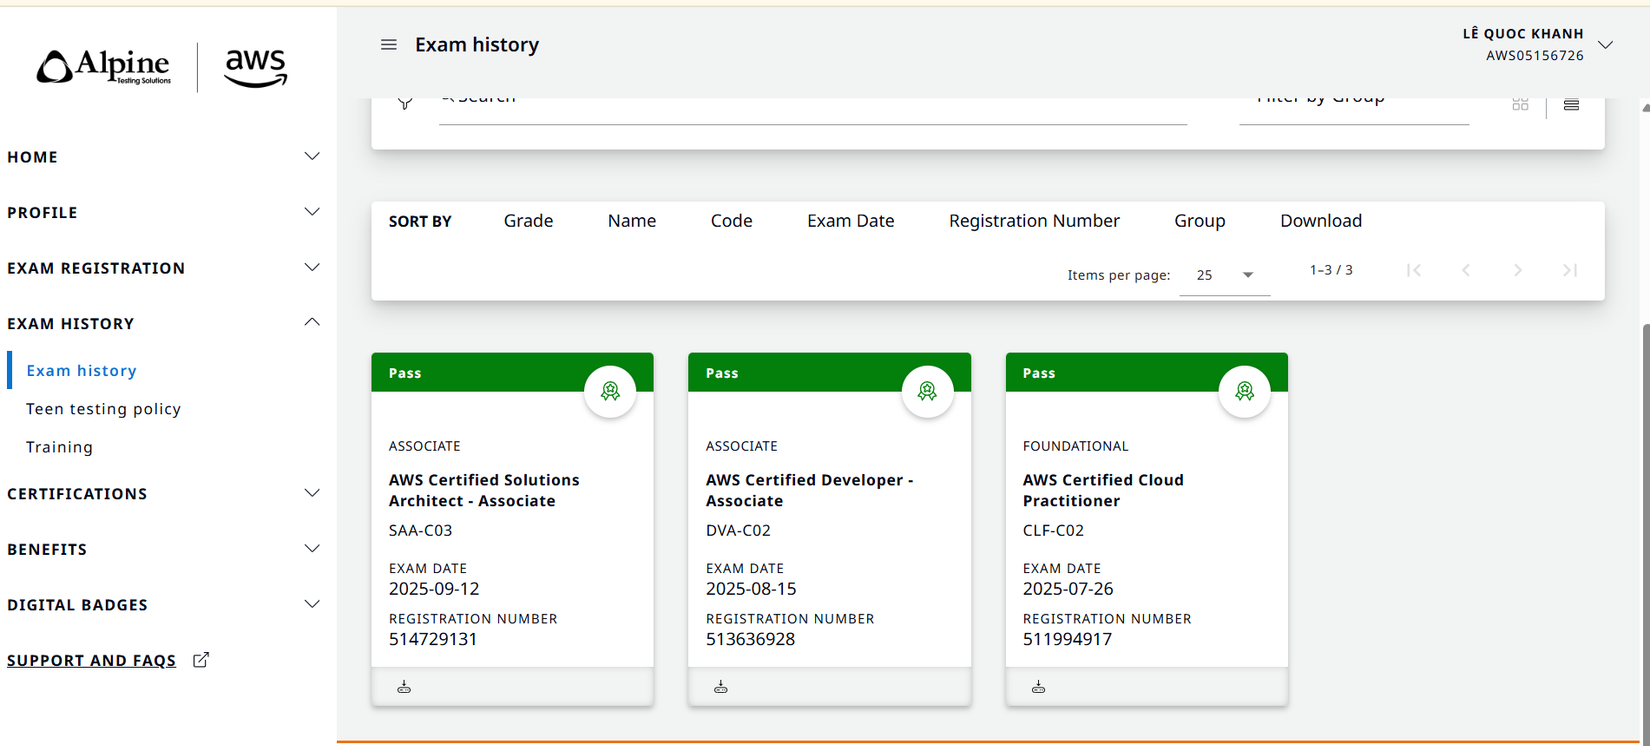Switch to grid view layout
The width and height of the screenshot is (1650, 746).
tap(1520, 105)
